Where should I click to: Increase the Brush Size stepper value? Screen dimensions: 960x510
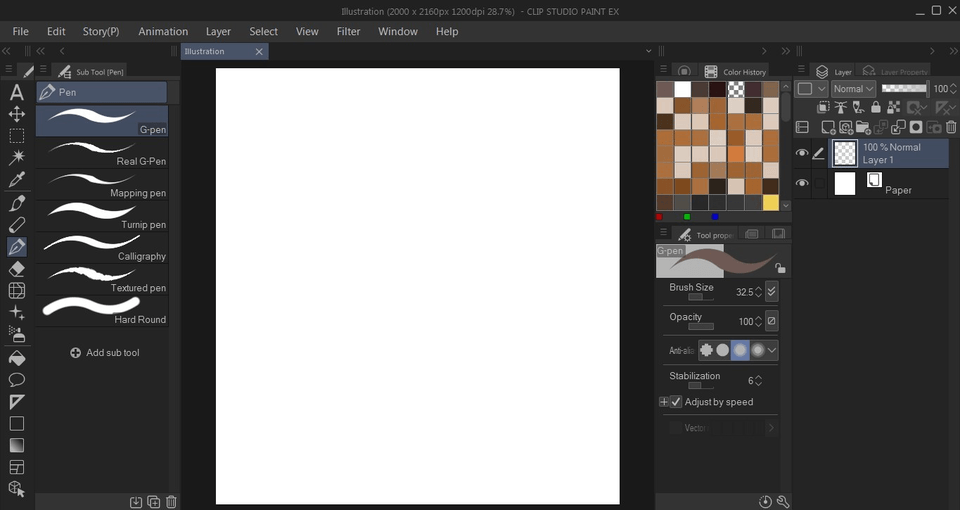(x=759, y=288)
